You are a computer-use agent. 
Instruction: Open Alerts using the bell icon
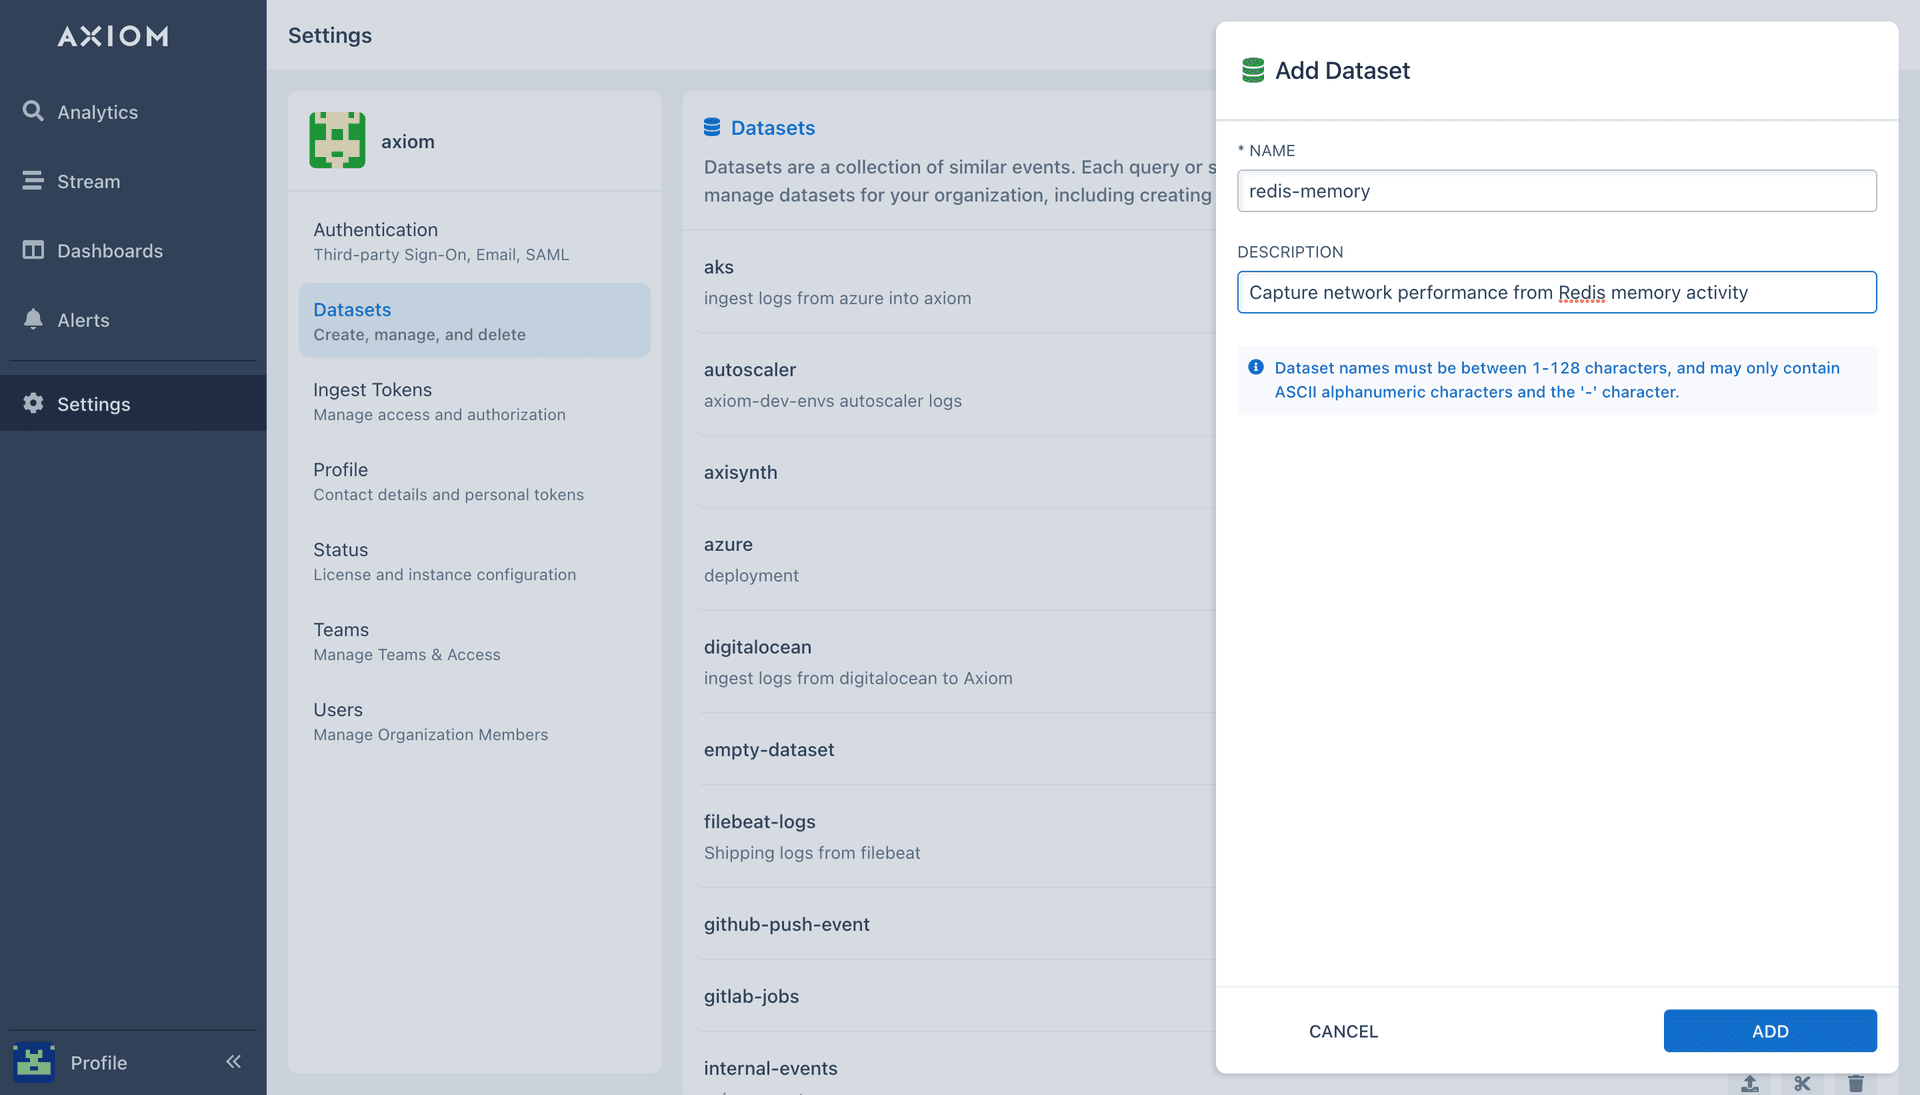tap(33, 319)
